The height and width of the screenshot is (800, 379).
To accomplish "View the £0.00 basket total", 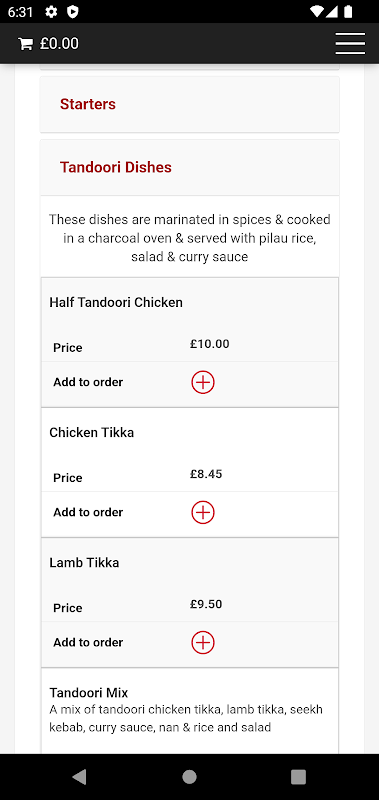I will click(59, 43).
